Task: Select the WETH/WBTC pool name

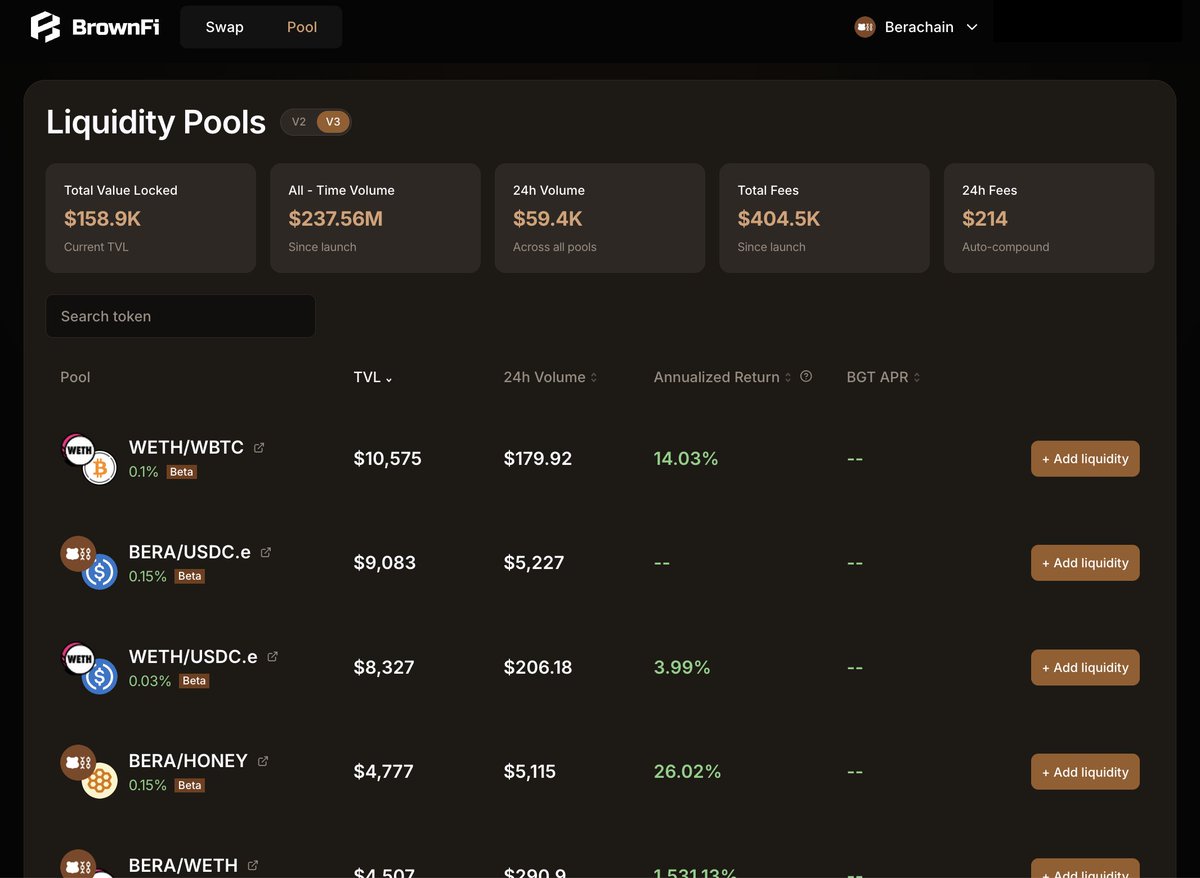Action: click(x=186, y=448)
